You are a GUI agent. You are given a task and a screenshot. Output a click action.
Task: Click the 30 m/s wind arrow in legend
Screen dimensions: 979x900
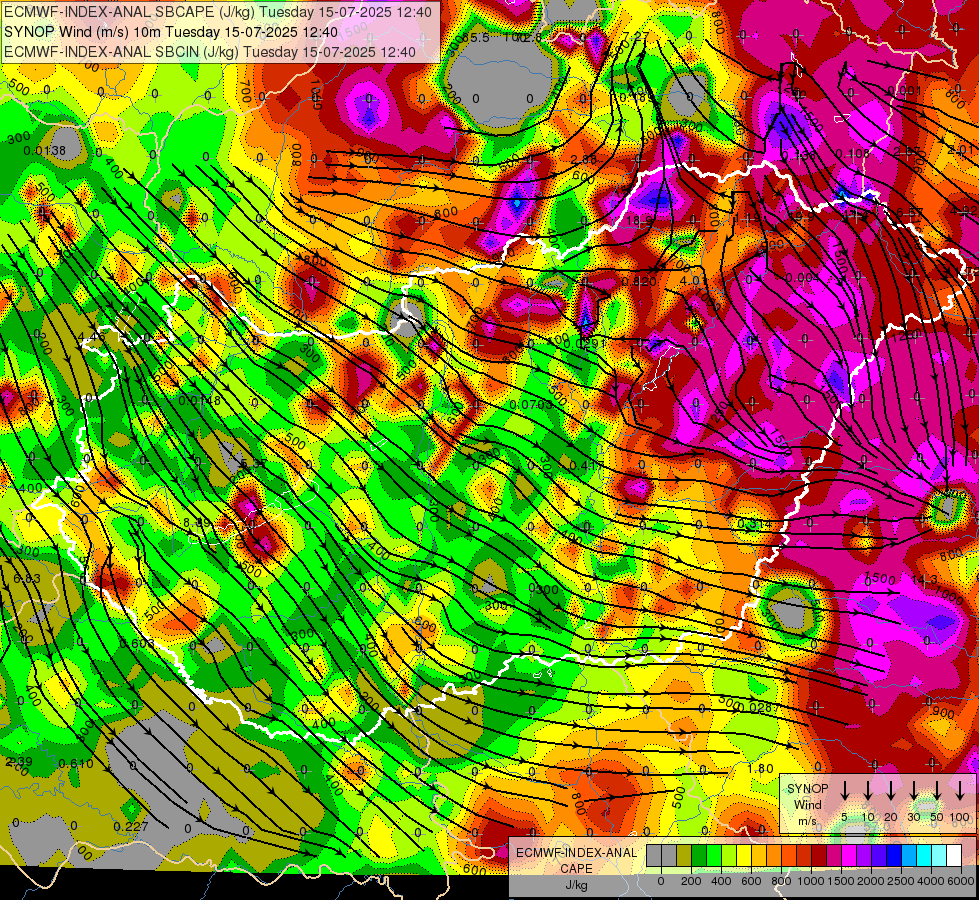913,789
